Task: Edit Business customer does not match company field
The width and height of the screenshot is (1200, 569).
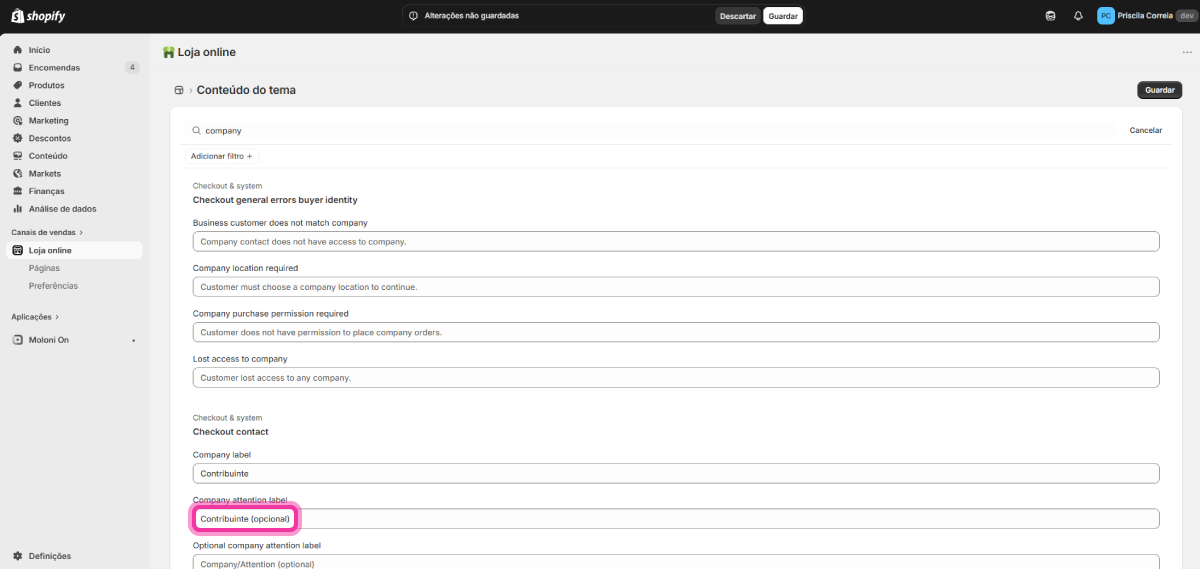Action: coord(676,241)
